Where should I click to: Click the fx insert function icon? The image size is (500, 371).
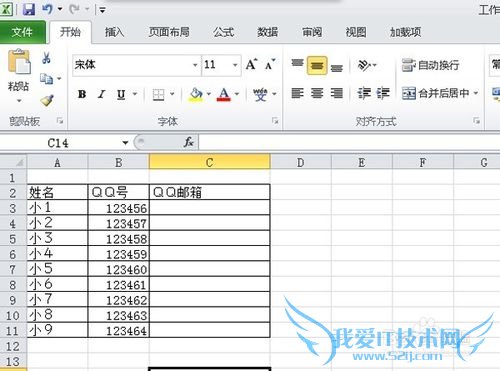[189, 142]
